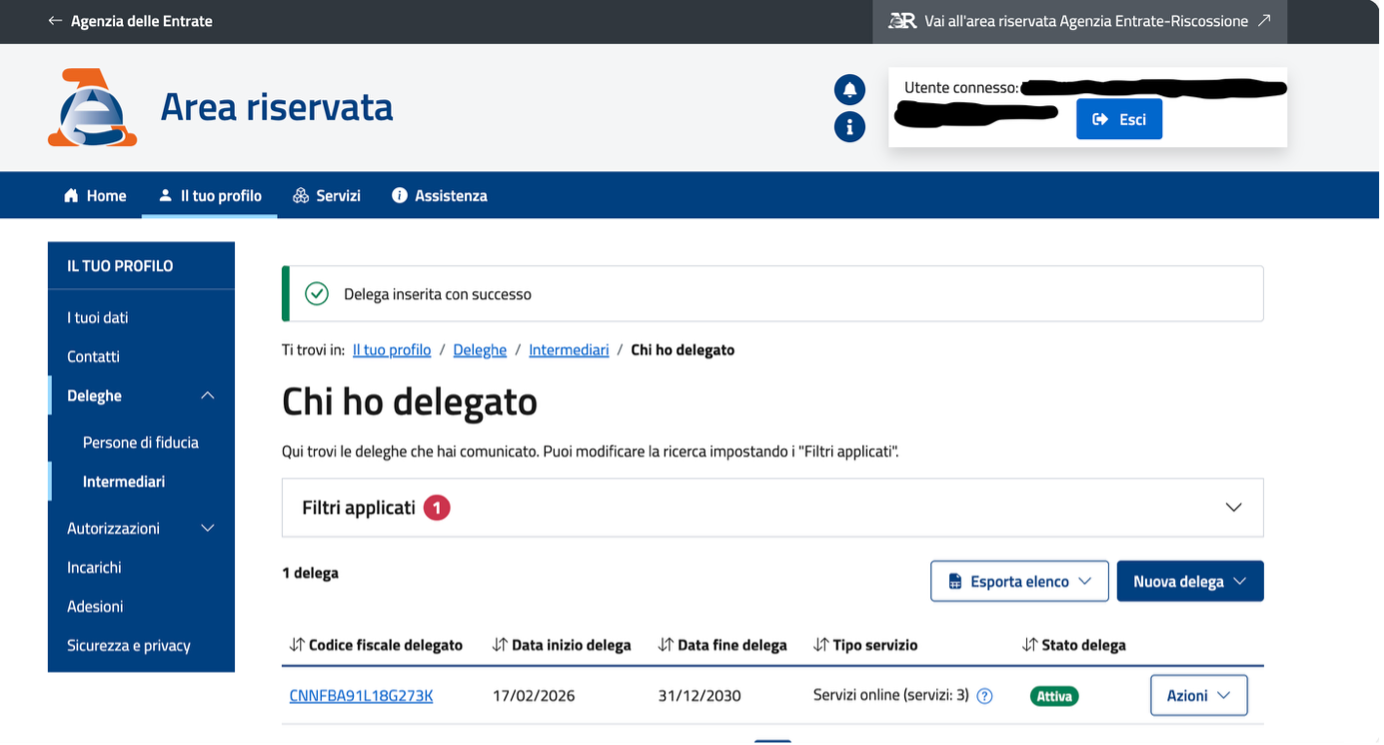This screenshot has width=1384, height=745.
Task: Open the information "i" icon
Action: [x=849, y=127]
